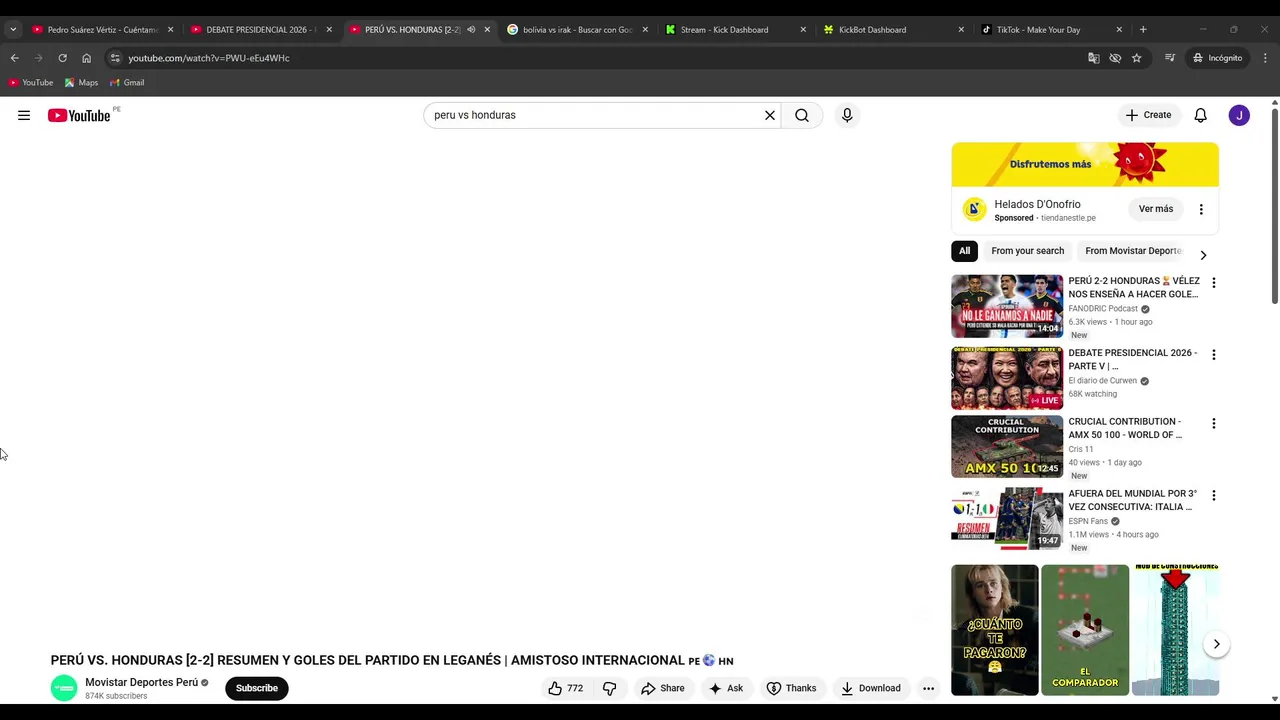
Task: Start voice search with the microphone
Action: coord(847,115)
